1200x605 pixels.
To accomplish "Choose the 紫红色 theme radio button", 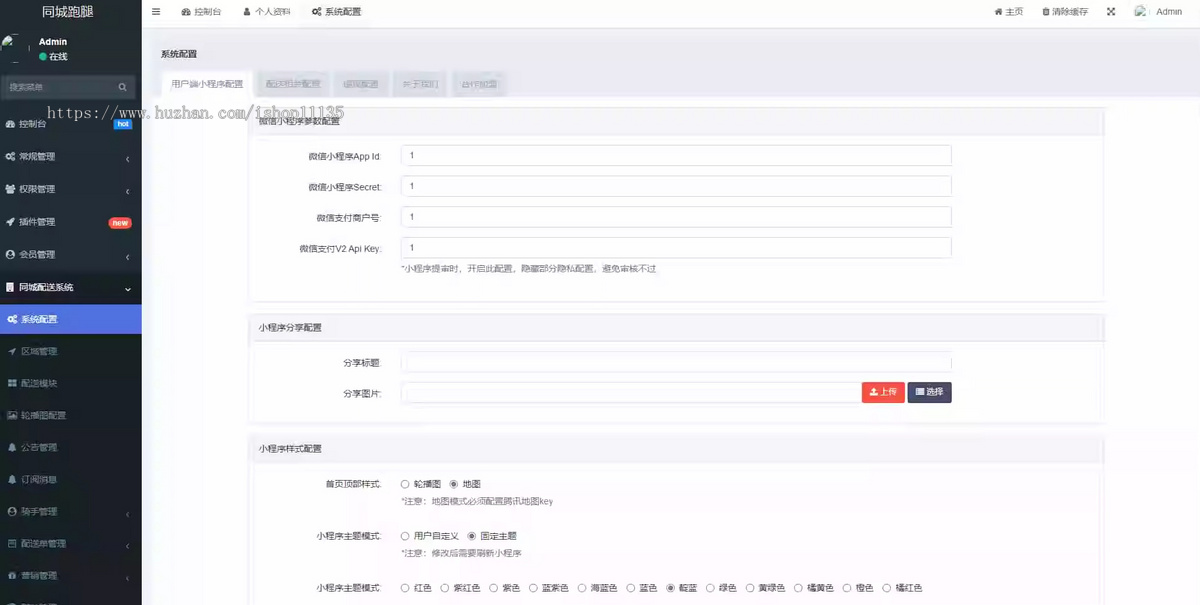I will click(444, 588).
